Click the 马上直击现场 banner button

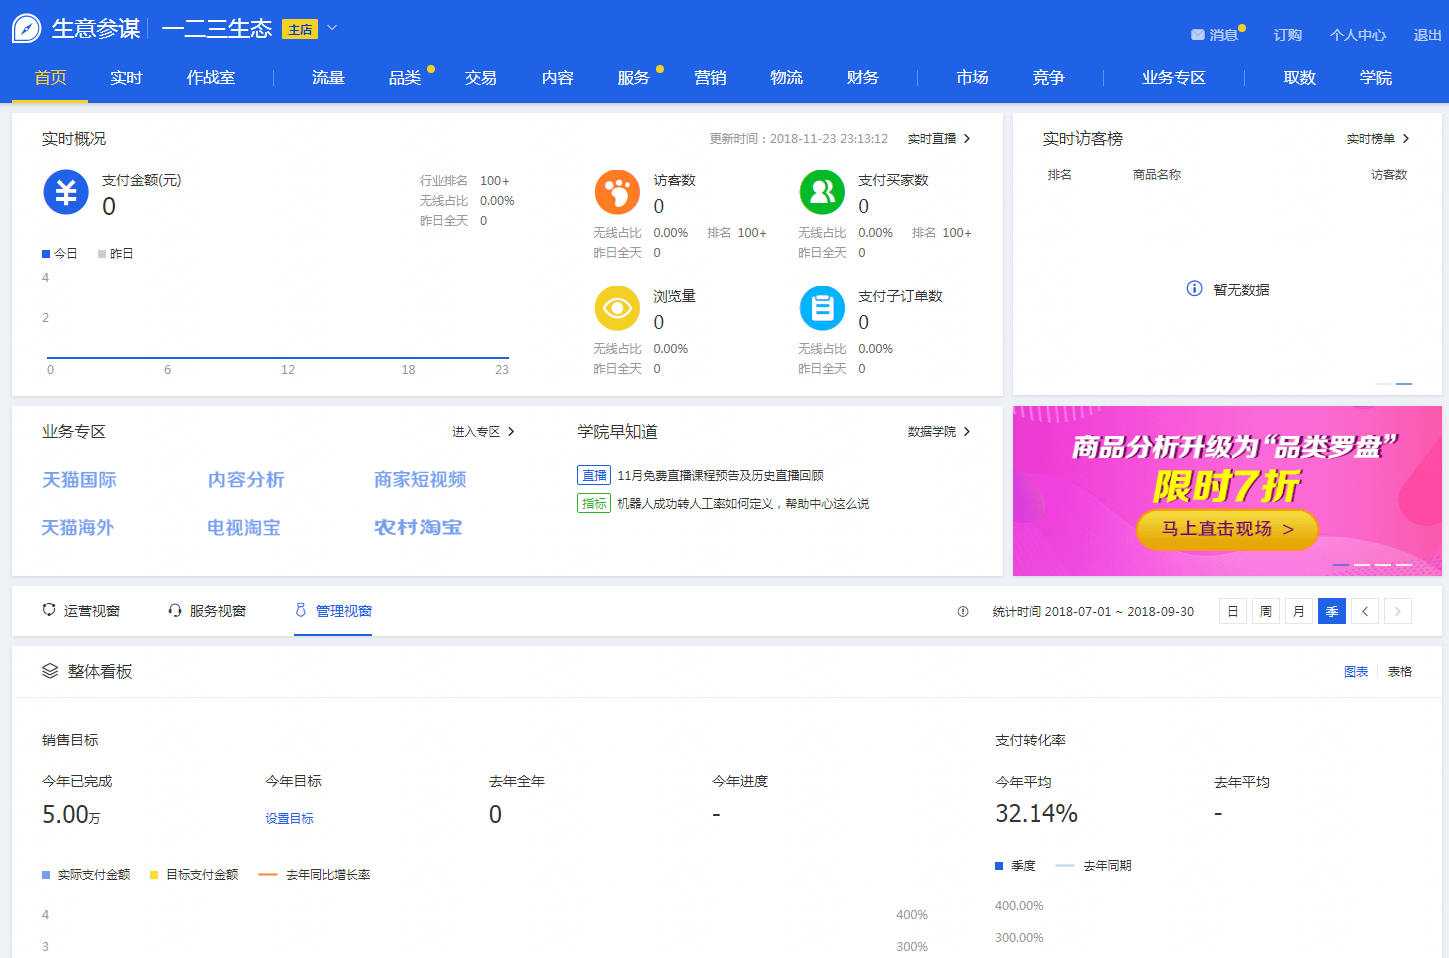[1227, 529]
